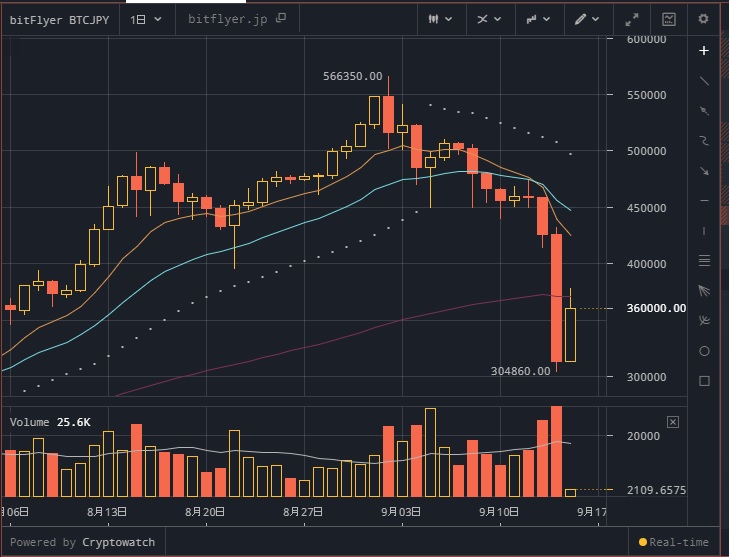Click the 8月13日 date label
The height and width of the screenshot is (557, 729).
(107, 512)
